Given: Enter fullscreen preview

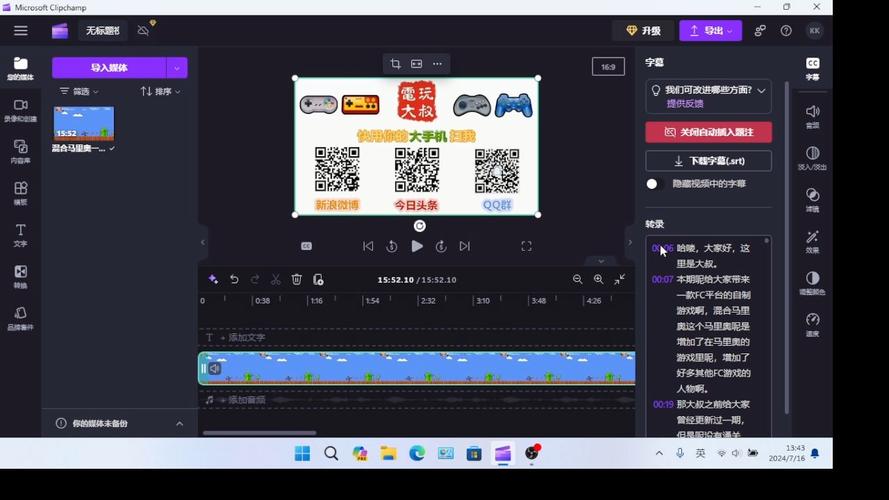Looking at the screenshot, I should [526, 246].
